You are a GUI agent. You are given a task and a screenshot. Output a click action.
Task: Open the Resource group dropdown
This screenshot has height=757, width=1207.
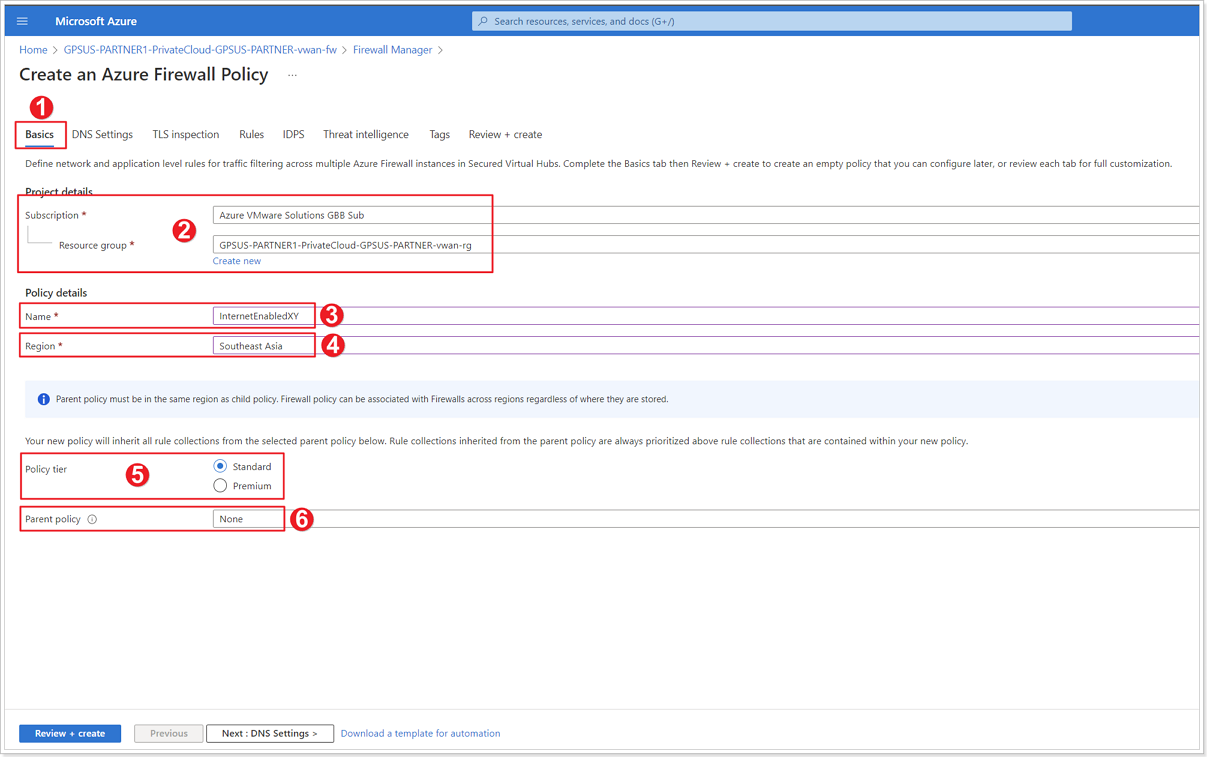[706, 245]
